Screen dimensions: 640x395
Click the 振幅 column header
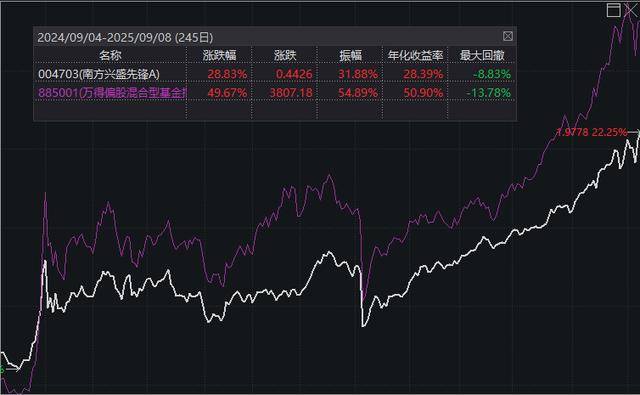(350, 55)
